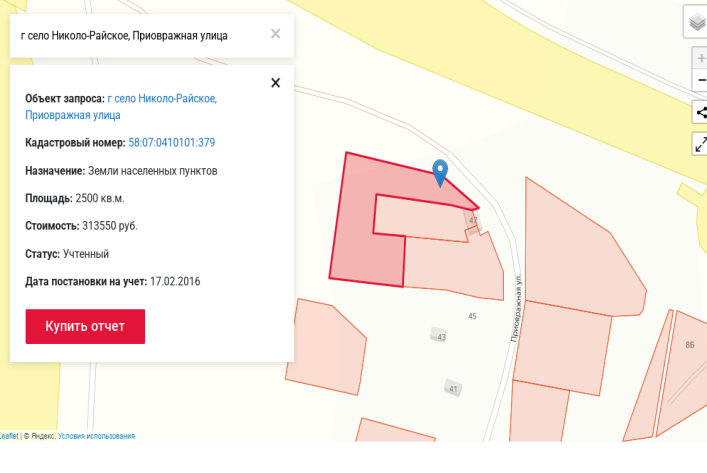Viewport: 707px width, 473px height.
Task: Open cadastral number 58:07:0410101:379 link
Action: [171, 143]
